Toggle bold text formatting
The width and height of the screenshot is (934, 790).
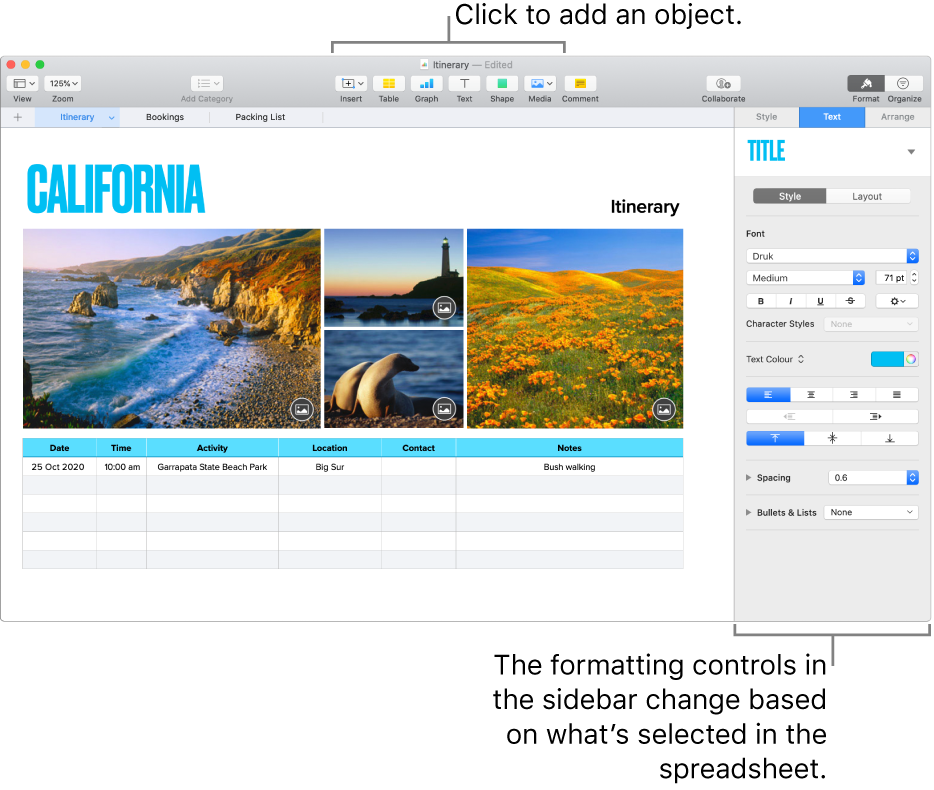coord(761,301)
